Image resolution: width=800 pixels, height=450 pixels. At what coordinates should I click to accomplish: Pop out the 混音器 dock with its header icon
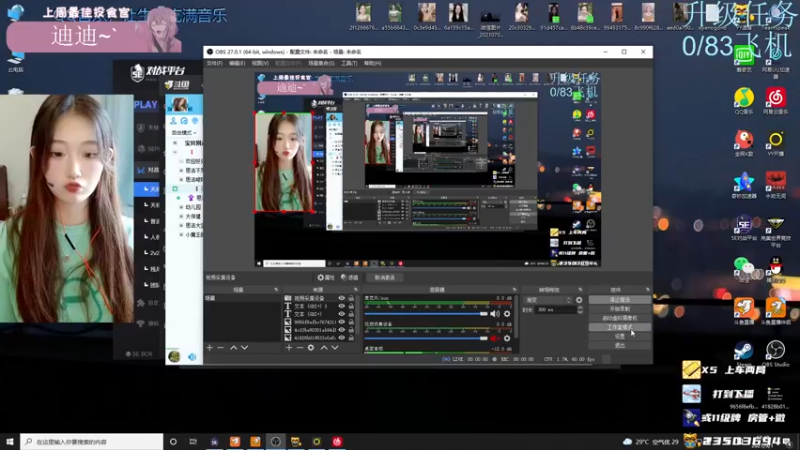pos(514,290)
